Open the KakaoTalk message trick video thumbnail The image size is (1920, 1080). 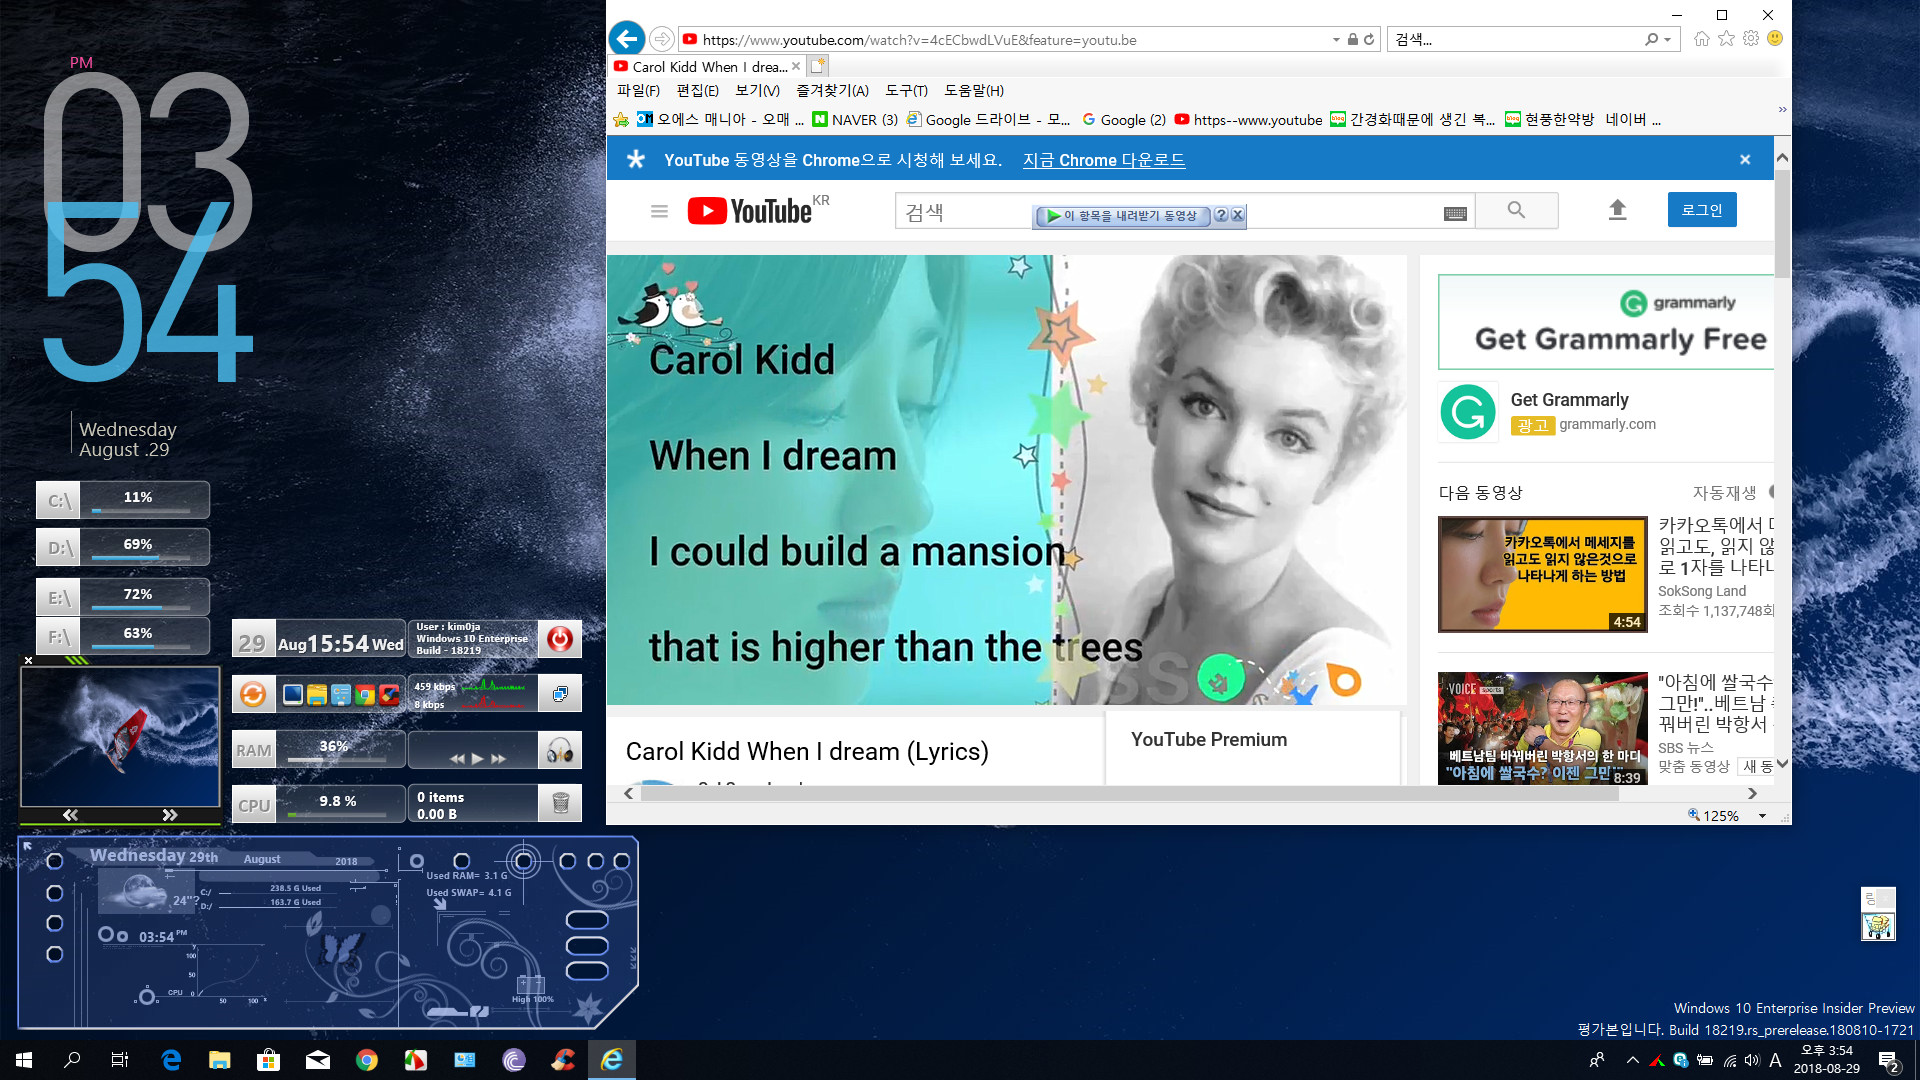tap(1542, 574)
